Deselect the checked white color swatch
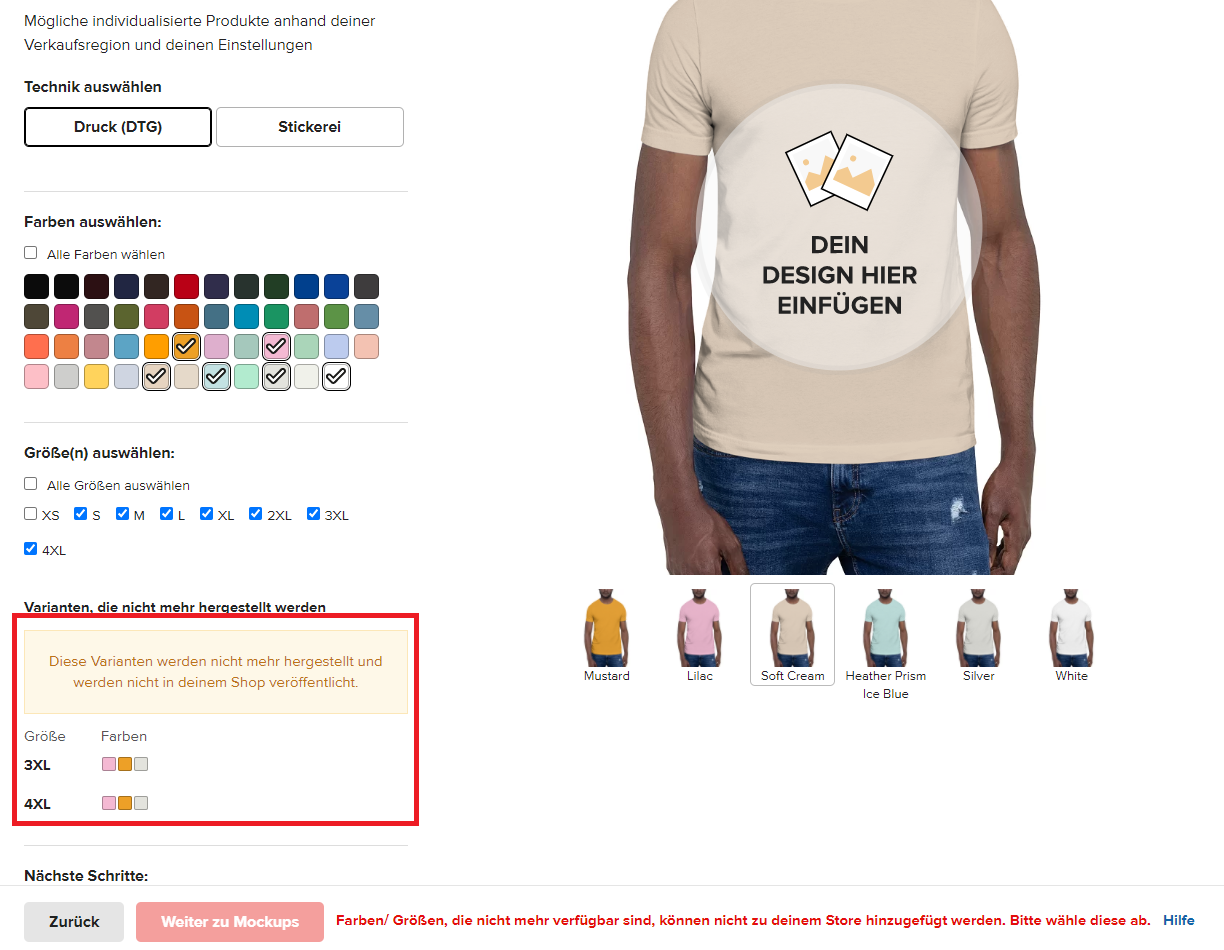The width and height of the screenshot is (1224, 950). (x=337, y=377)
